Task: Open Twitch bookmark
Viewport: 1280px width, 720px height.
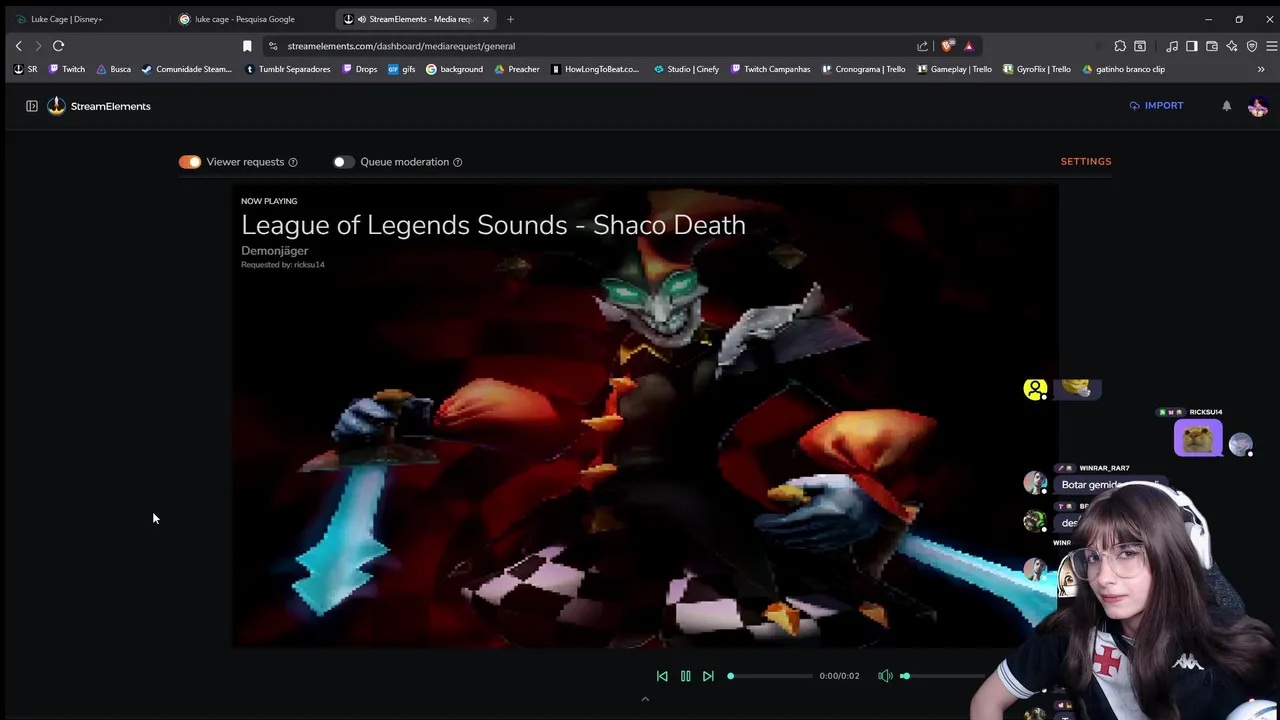Action: (x=67, y=69)
